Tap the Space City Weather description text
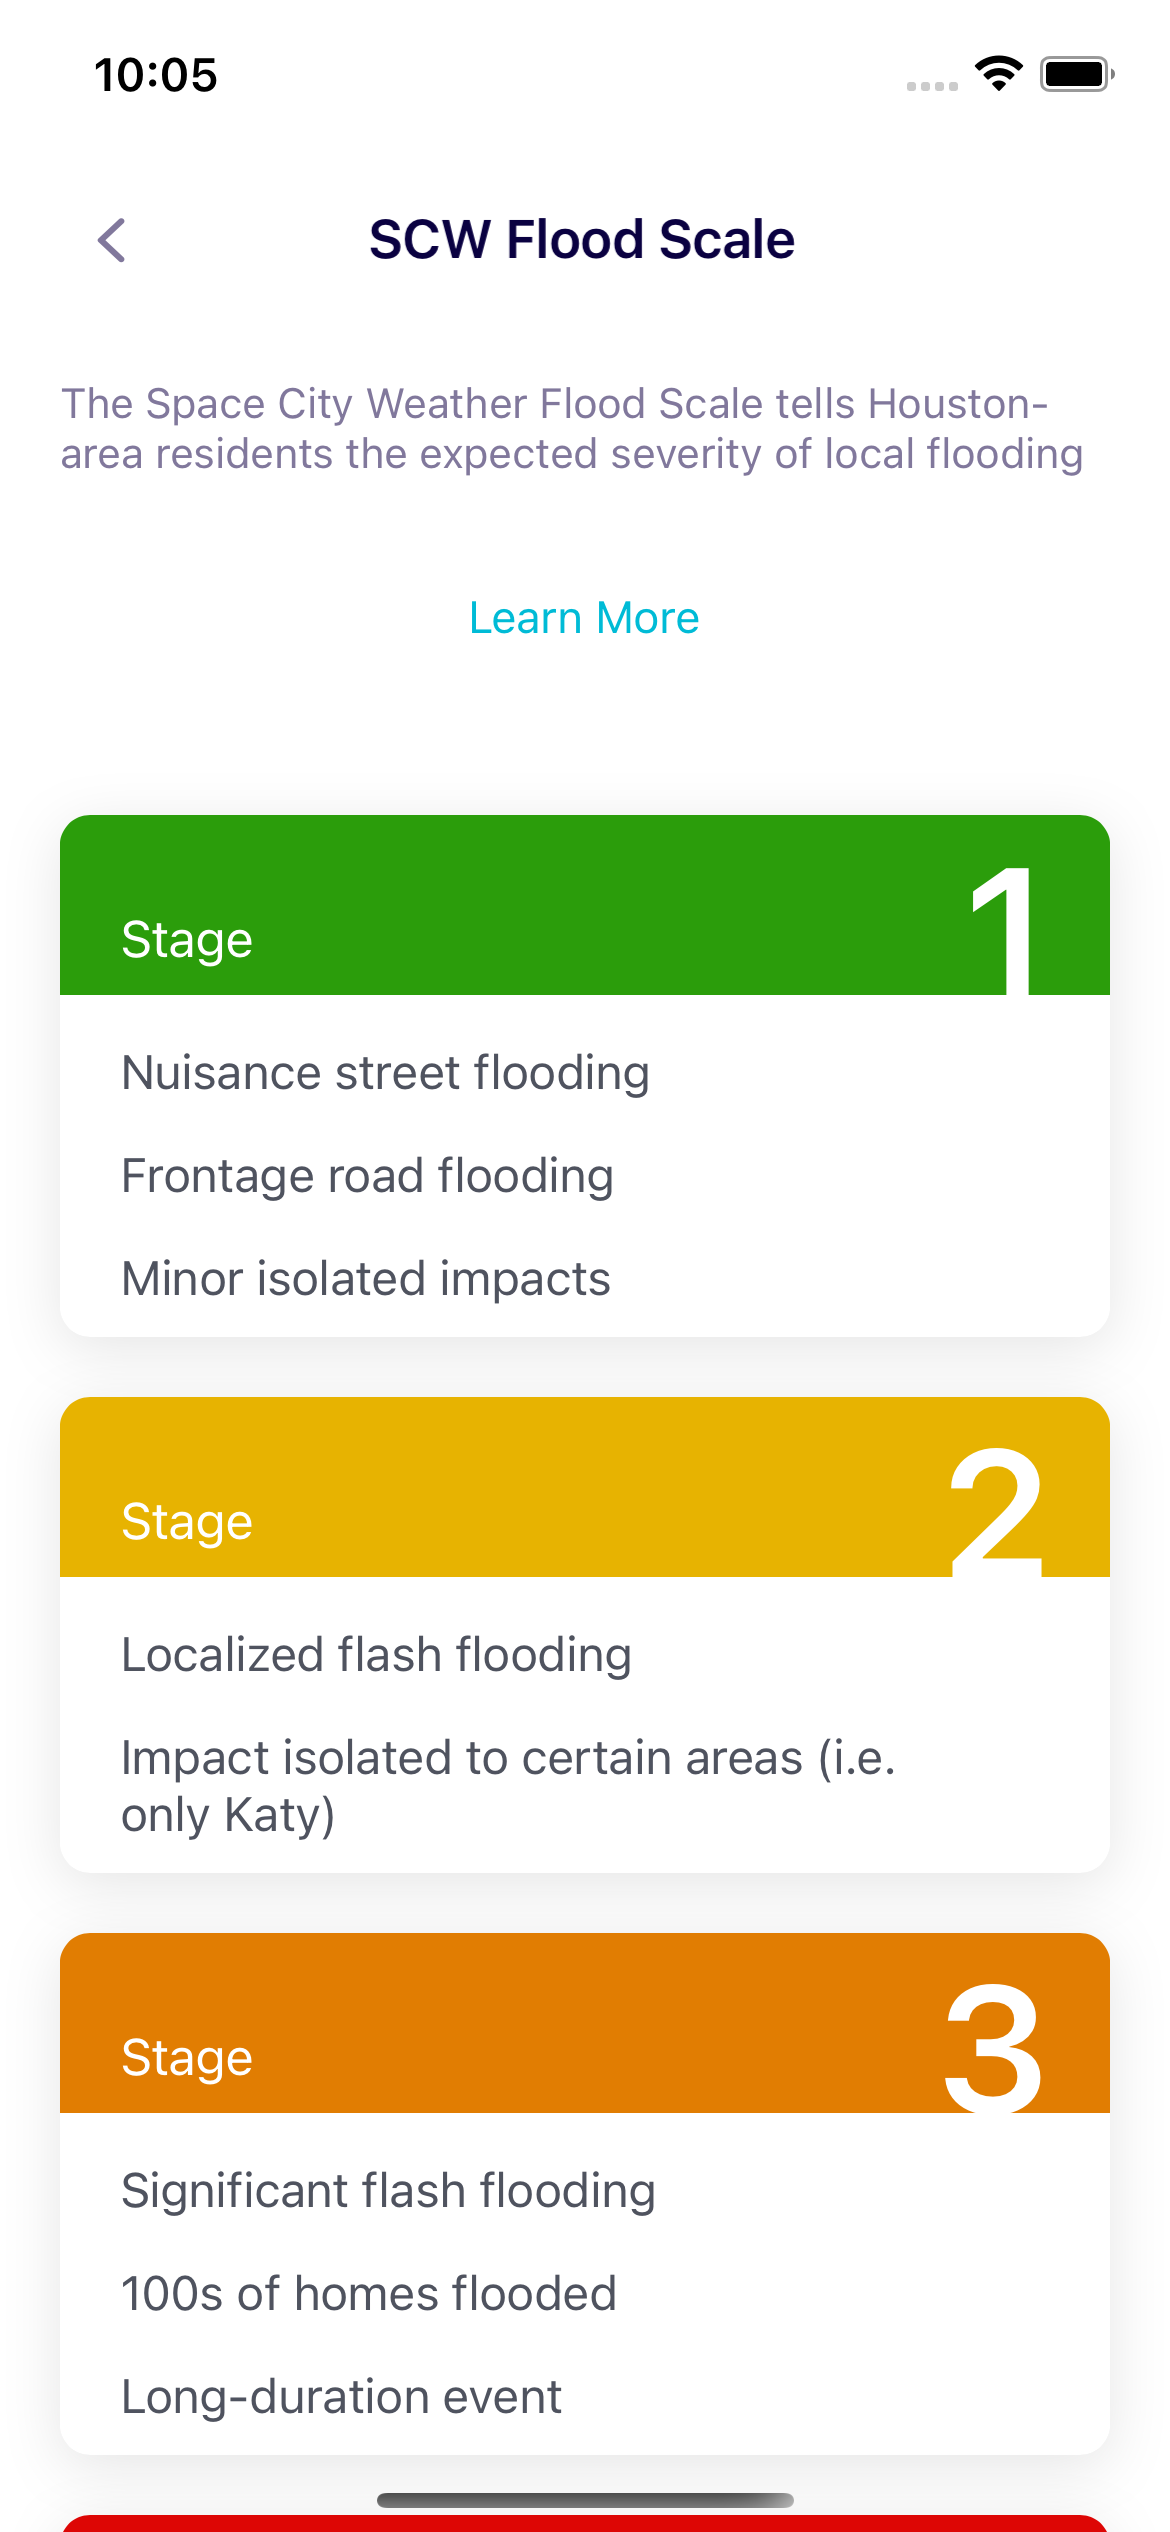 click(572, 428)
